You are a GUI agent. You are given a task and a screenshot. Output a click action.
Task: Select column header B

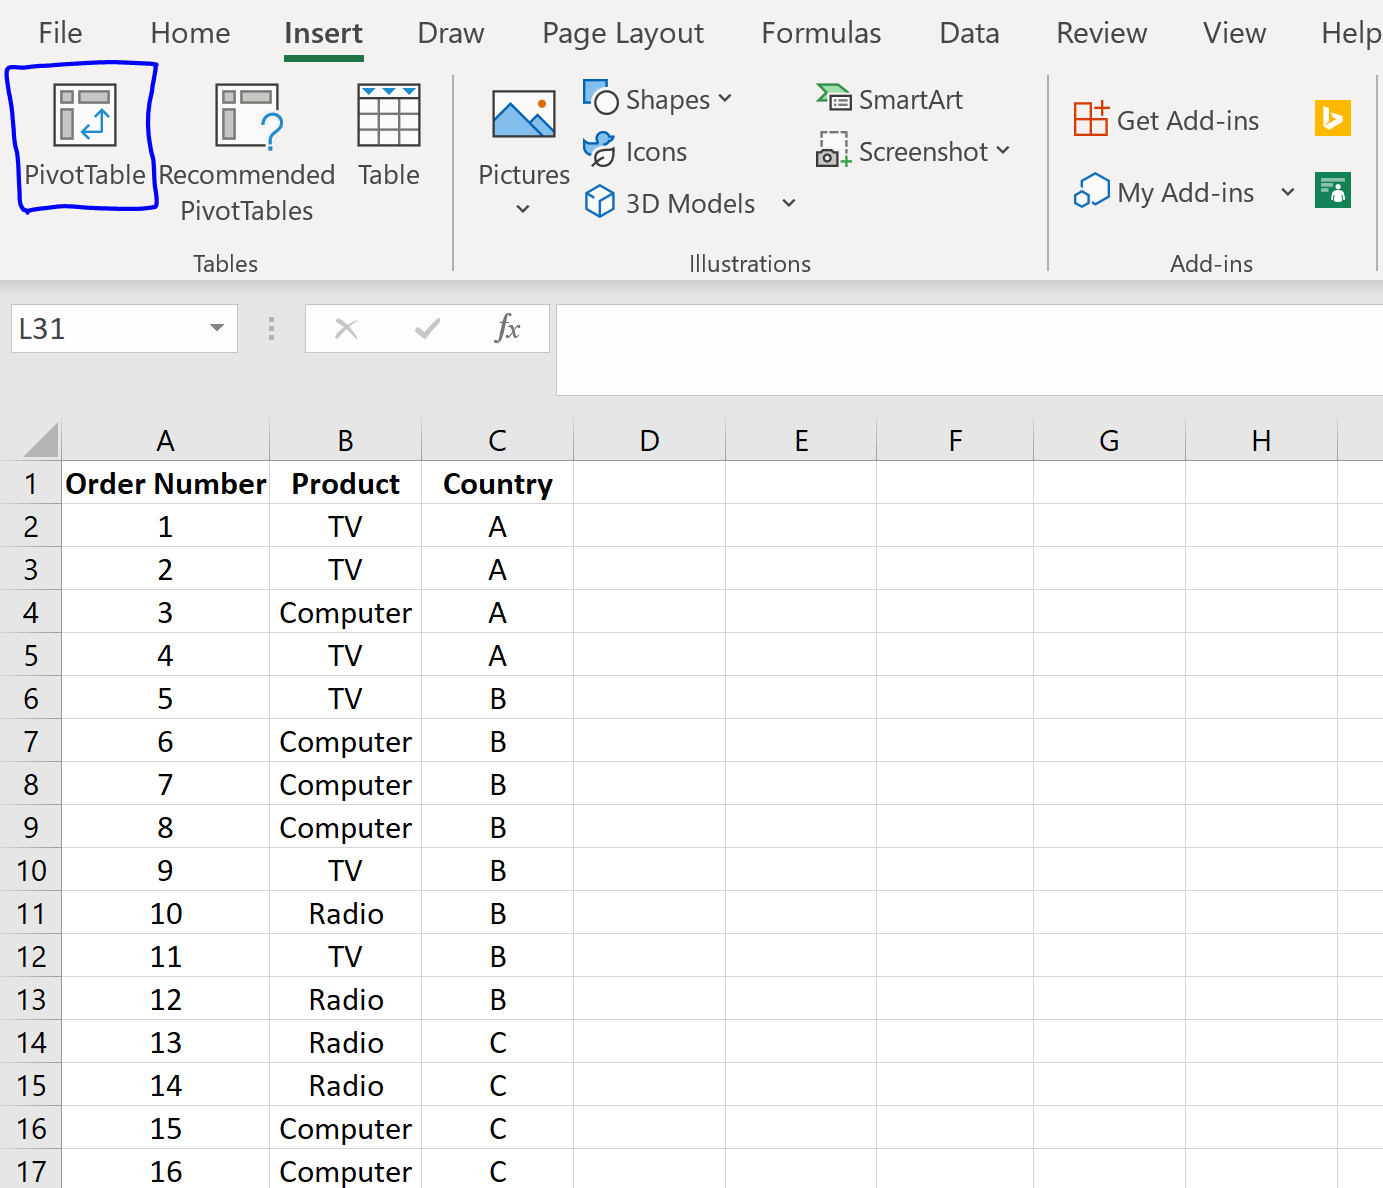345,440
